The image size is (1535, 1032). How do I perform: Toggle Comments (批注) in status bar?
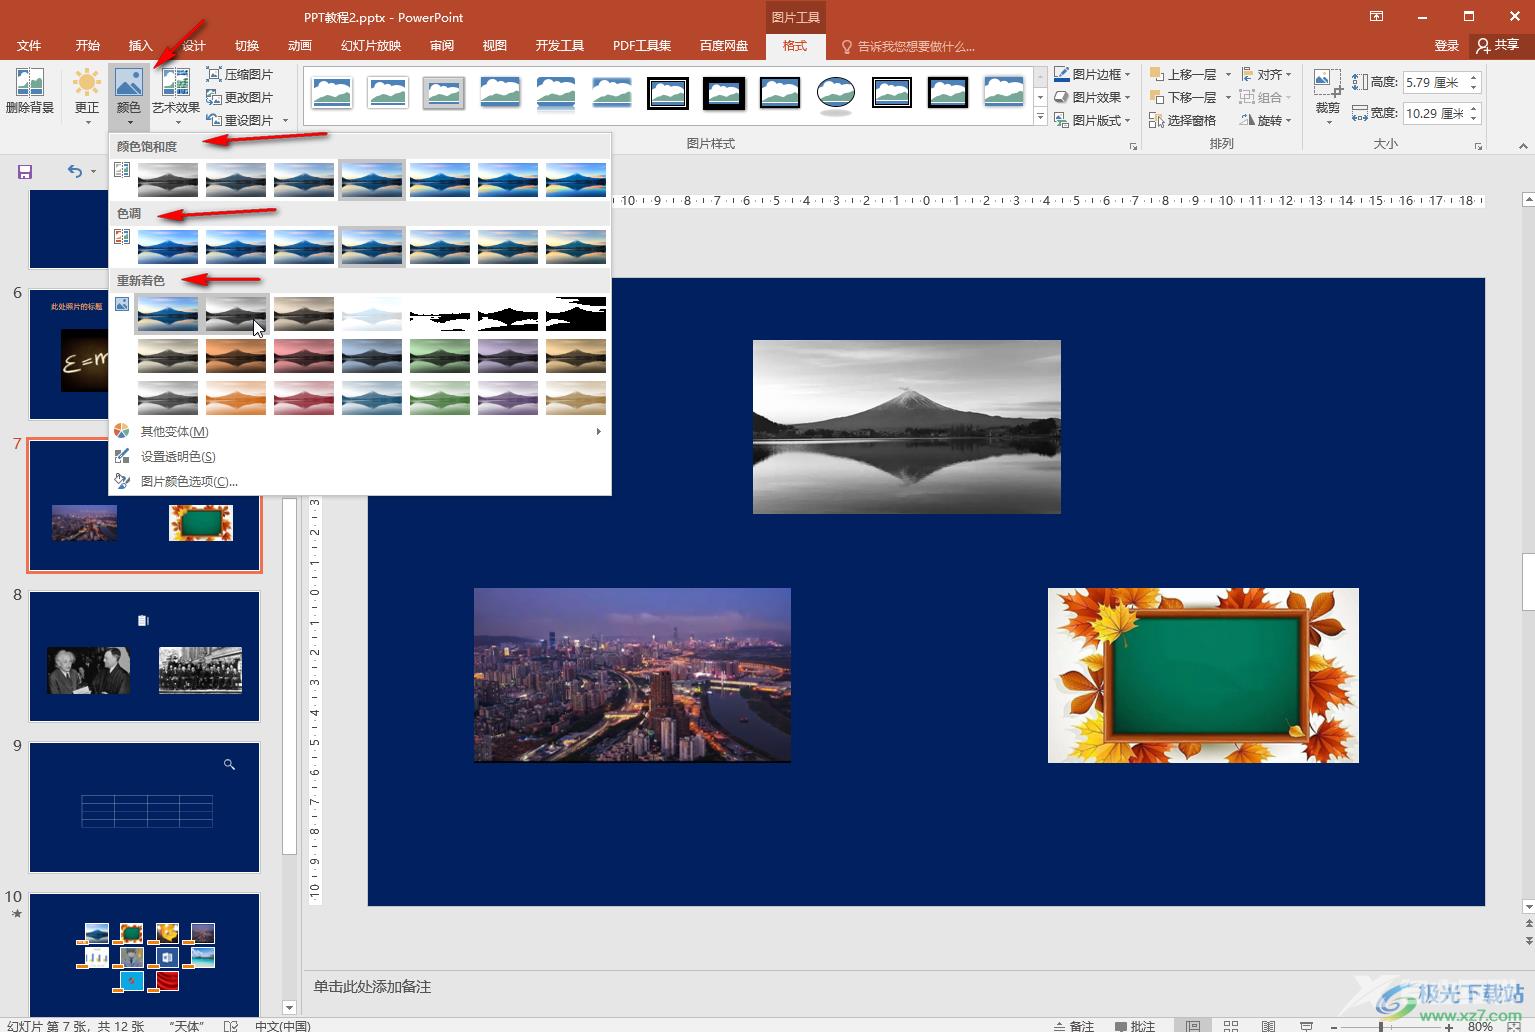point(1135,1025)
